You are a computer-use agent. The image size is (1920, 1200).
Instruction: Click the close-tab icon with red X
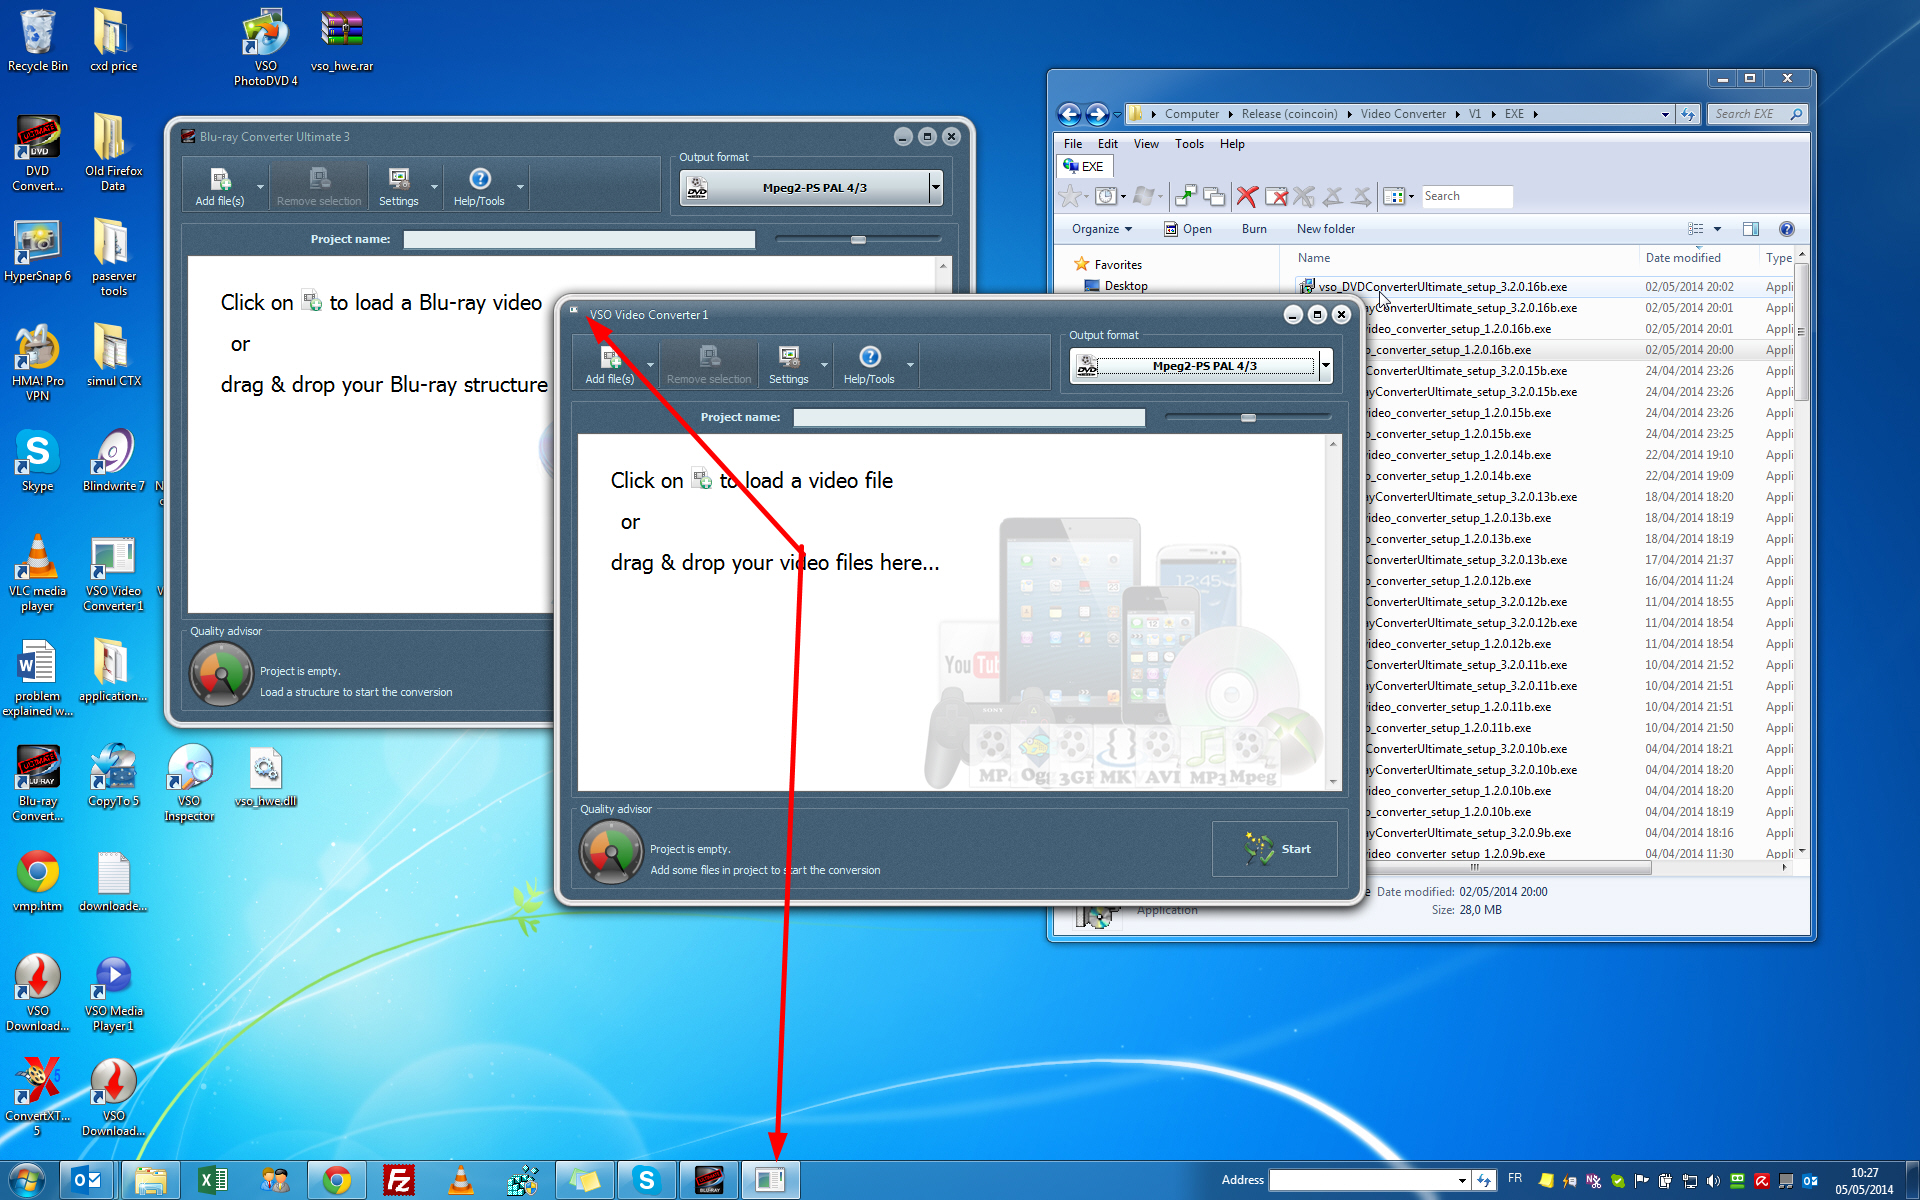(x=1276, y=196)
